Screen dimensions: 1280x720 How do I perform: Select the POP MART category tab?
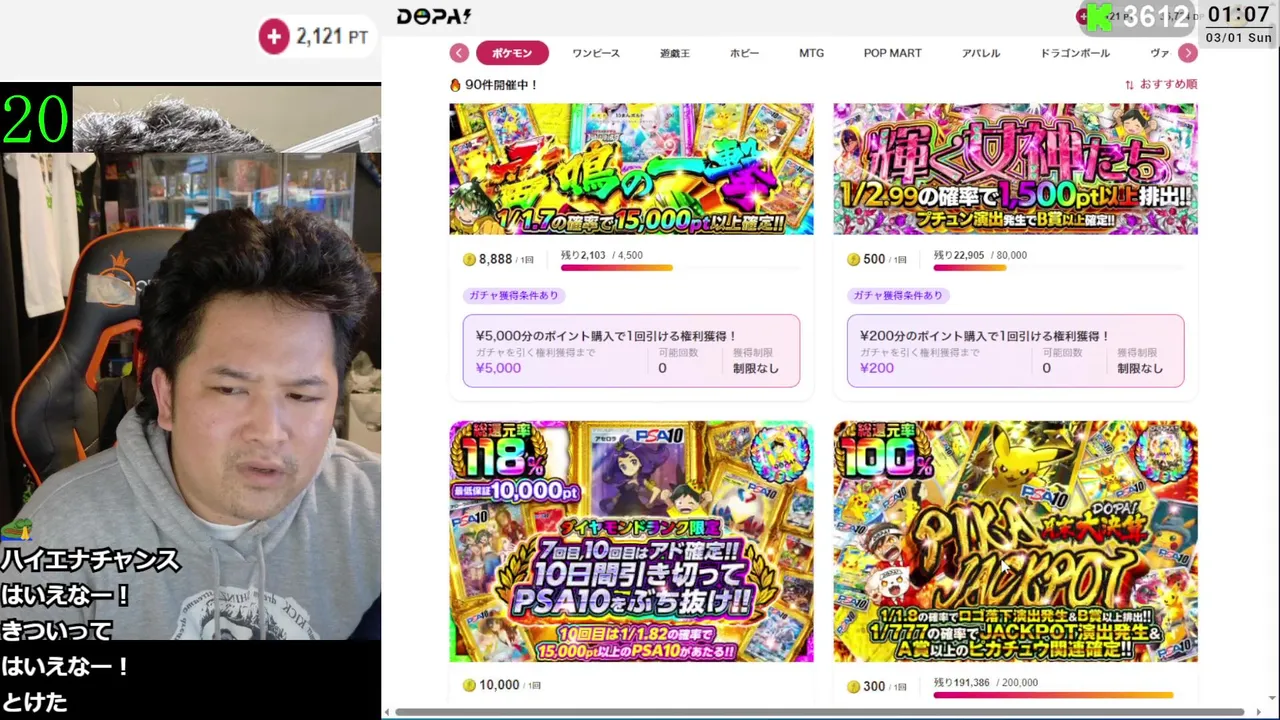point(893,53)
